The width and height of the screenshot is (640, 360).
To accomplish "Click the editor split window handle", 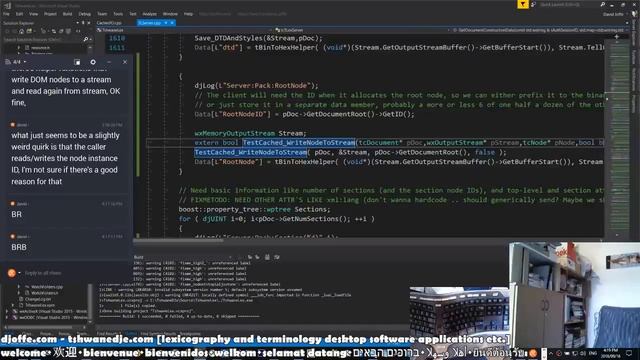I will tap(616, 37).
